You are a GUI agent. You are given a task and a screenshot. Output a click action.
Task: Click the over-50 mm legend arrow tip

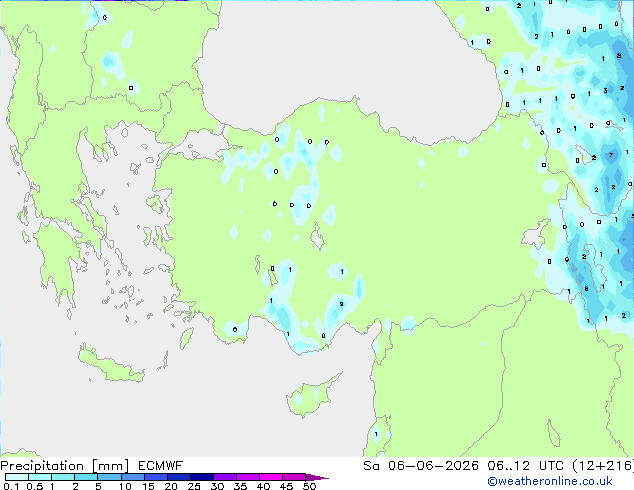[x=317, y=477]
